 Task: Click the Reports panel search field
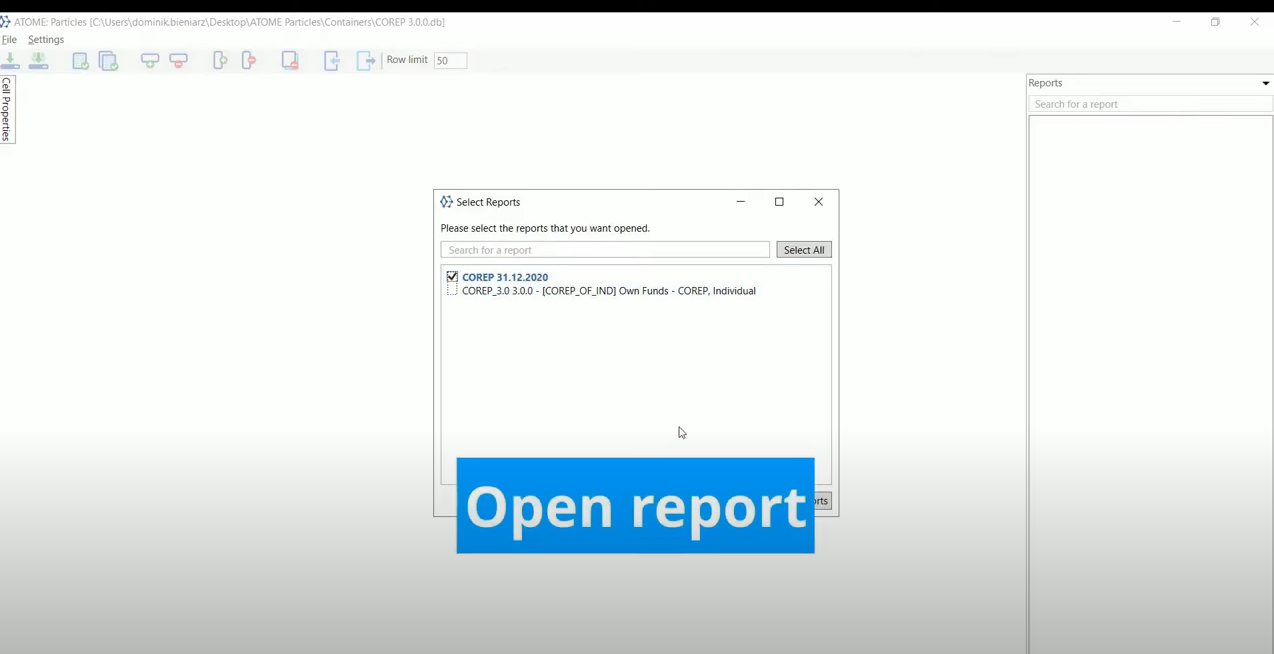(x=1150, y=104)
